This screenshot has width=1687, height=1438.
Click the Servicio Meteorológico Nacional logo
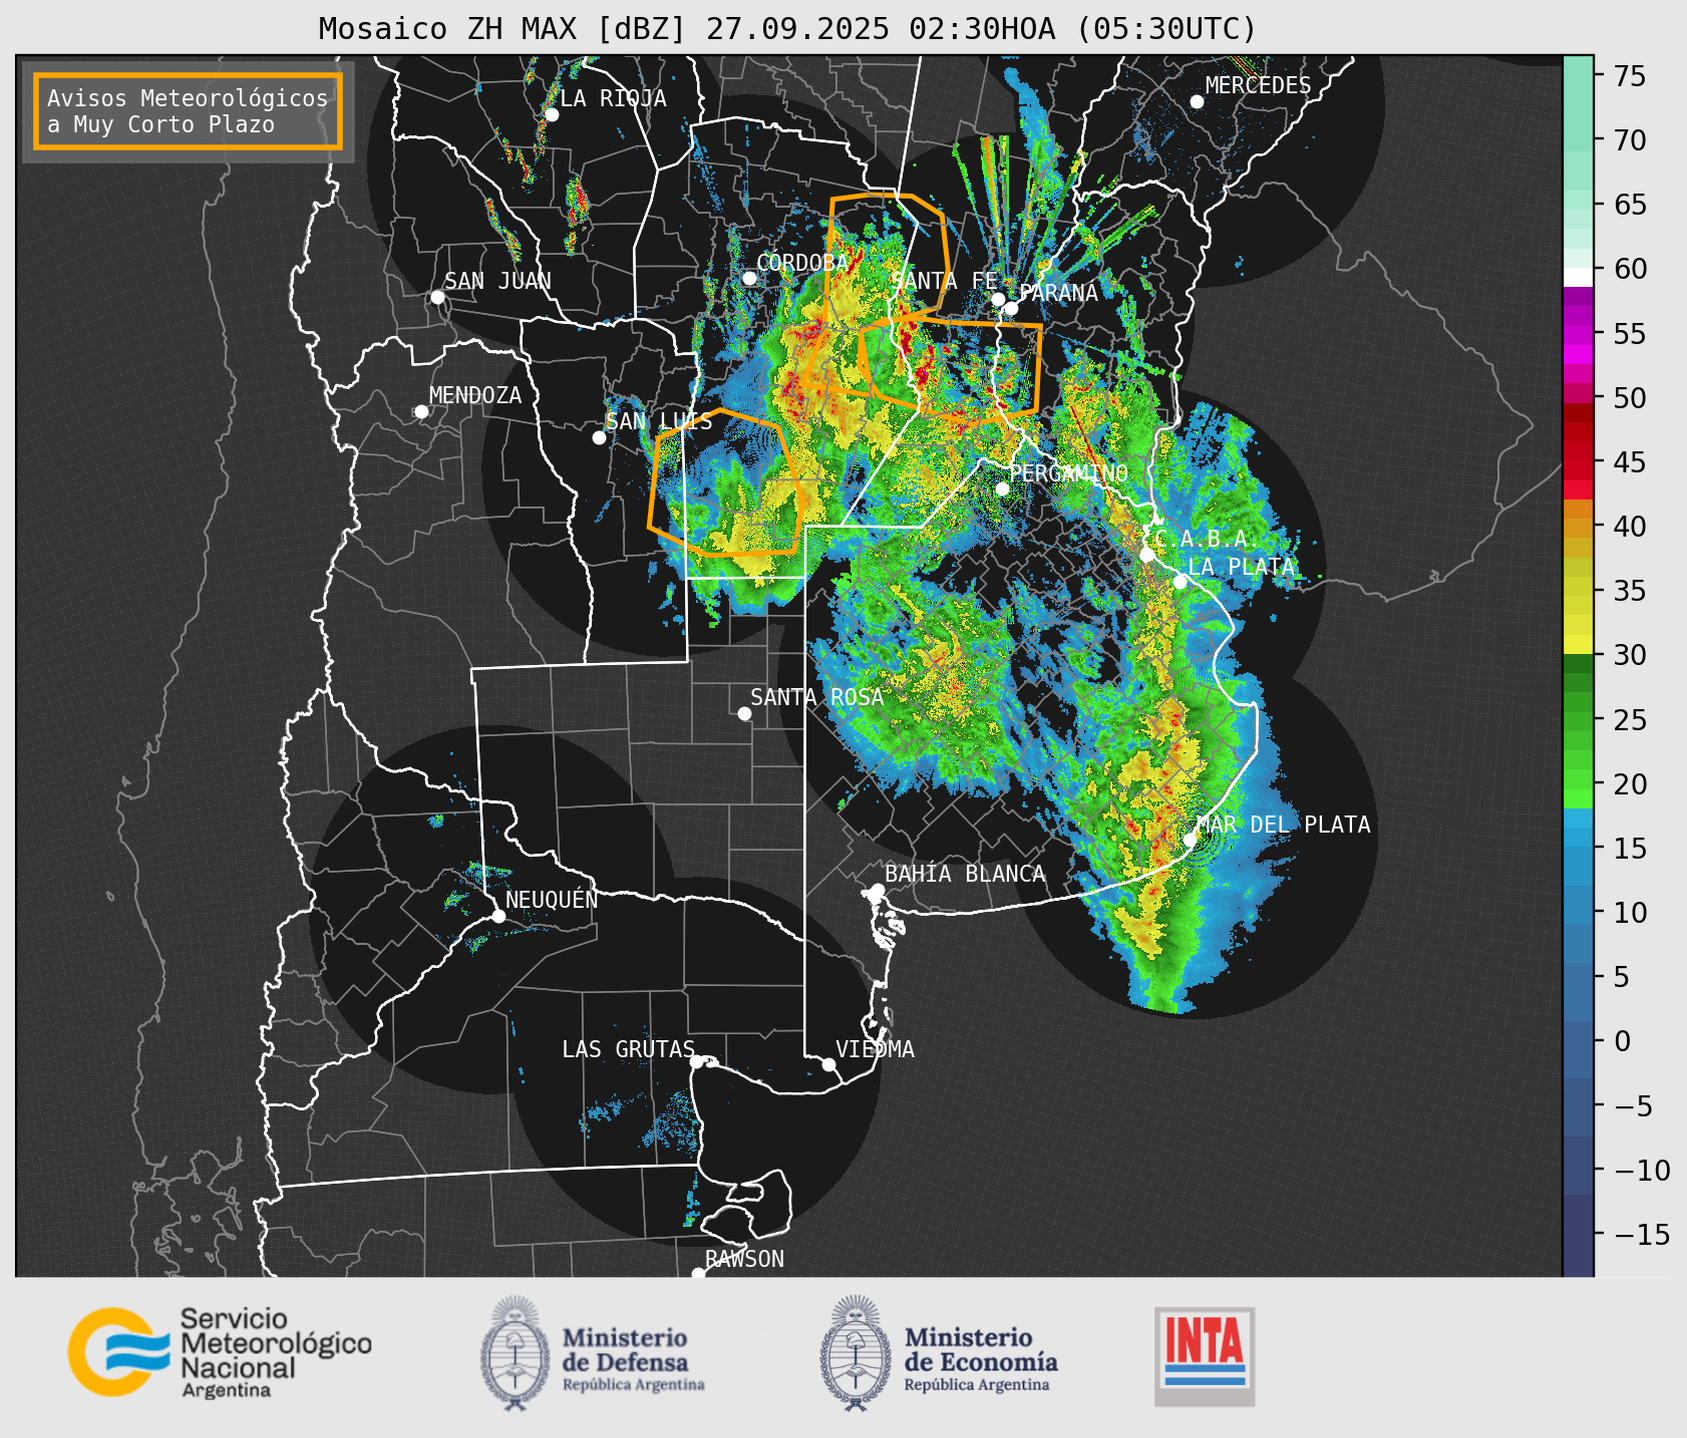(219, 1352)
